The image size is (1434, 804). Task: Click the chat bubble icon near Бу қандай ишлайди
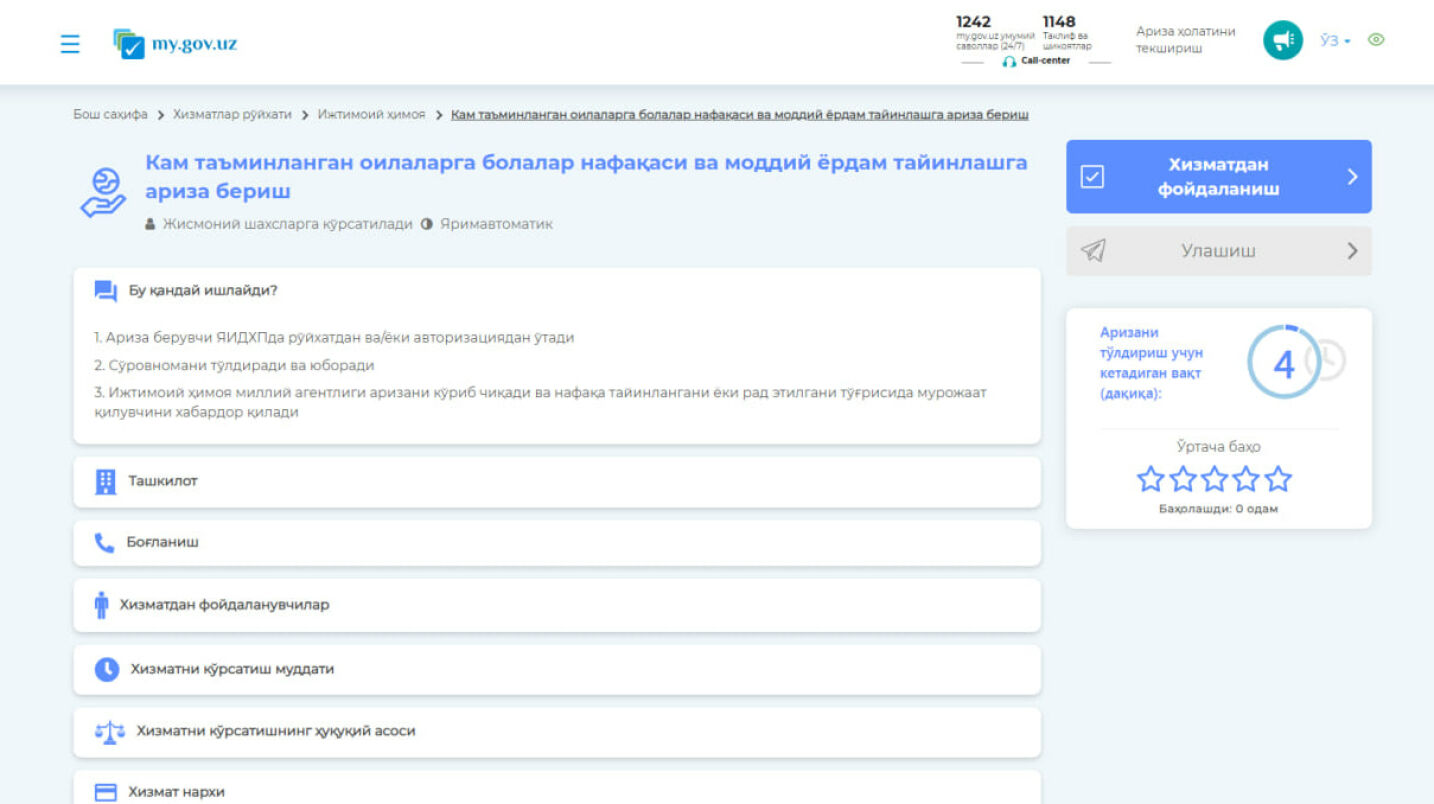click(x=105, y=291)
